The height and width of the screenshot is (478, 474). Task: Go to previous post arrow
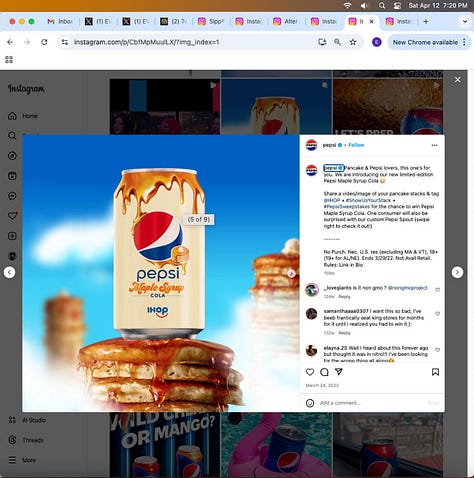pos(9,272)
